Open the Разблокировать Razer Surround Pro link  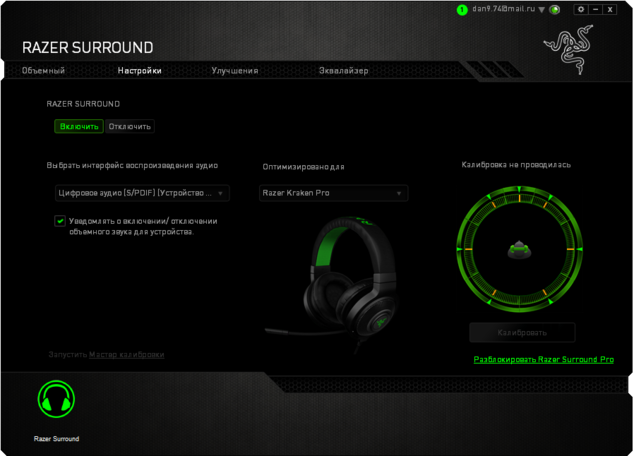543,359
